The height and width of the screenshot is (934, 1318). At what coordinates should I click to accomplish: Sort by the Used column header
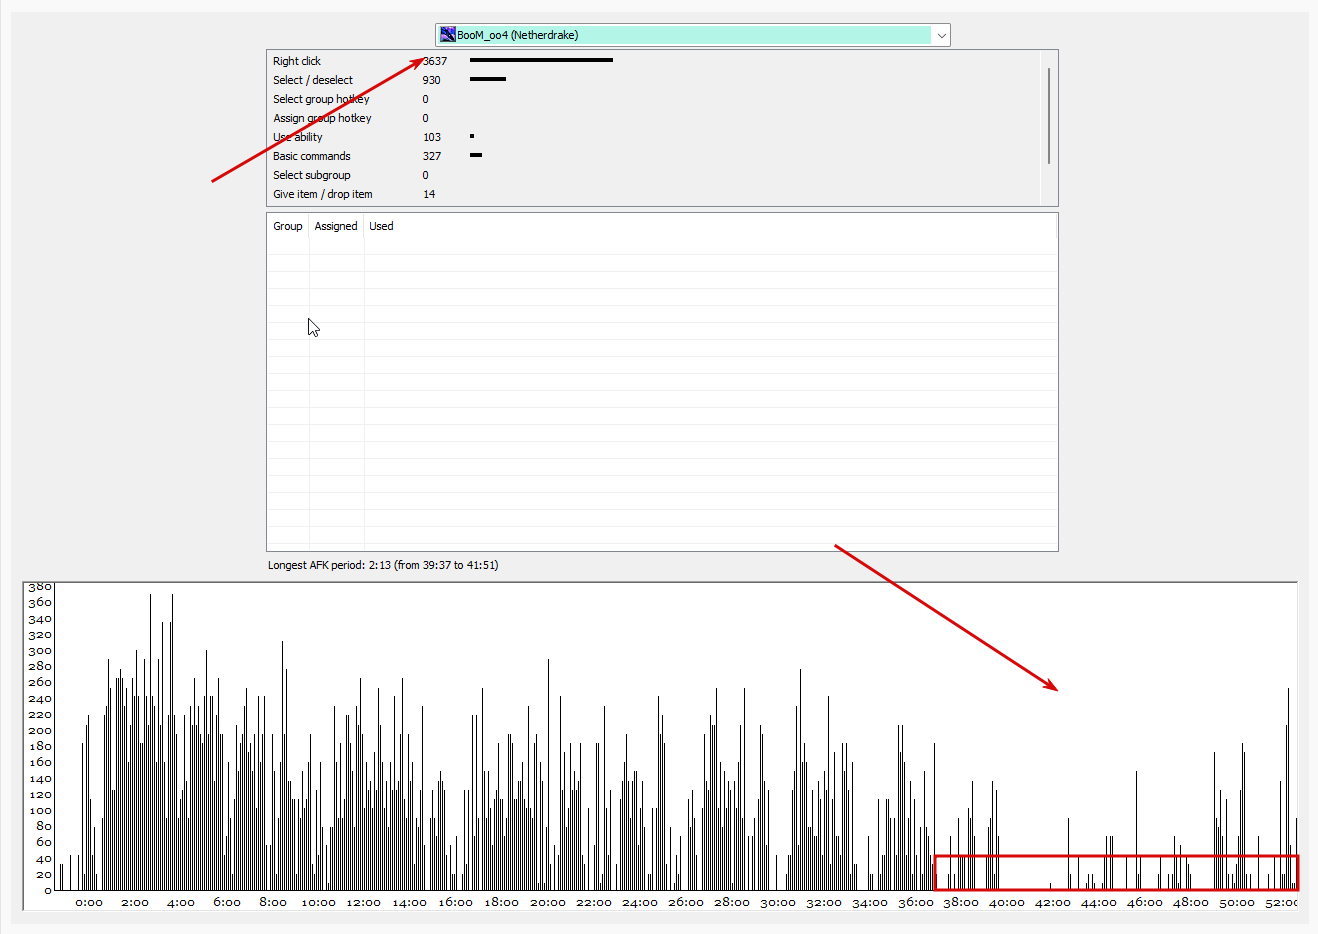[381, 226]
